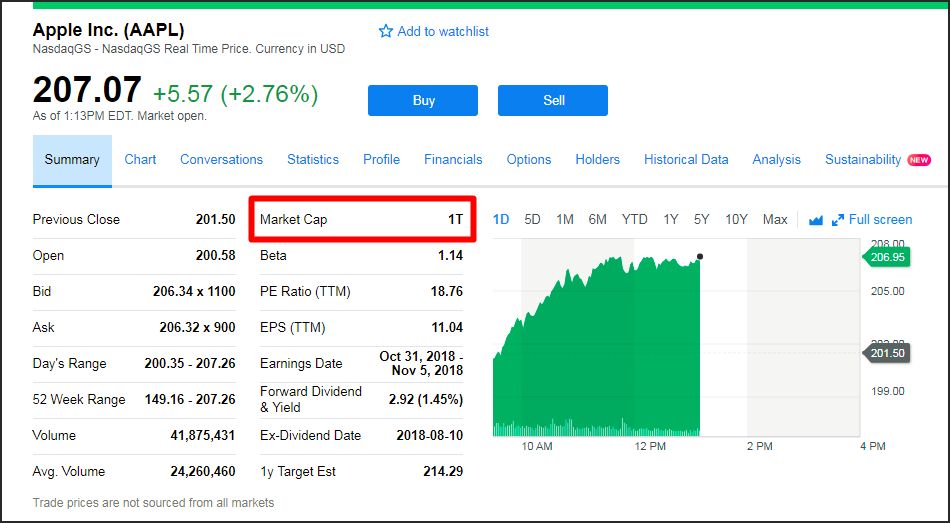Click the Day's Range value 200.35 - 207.26
Screen dimensions: 950x523
(x=190, y=363)
